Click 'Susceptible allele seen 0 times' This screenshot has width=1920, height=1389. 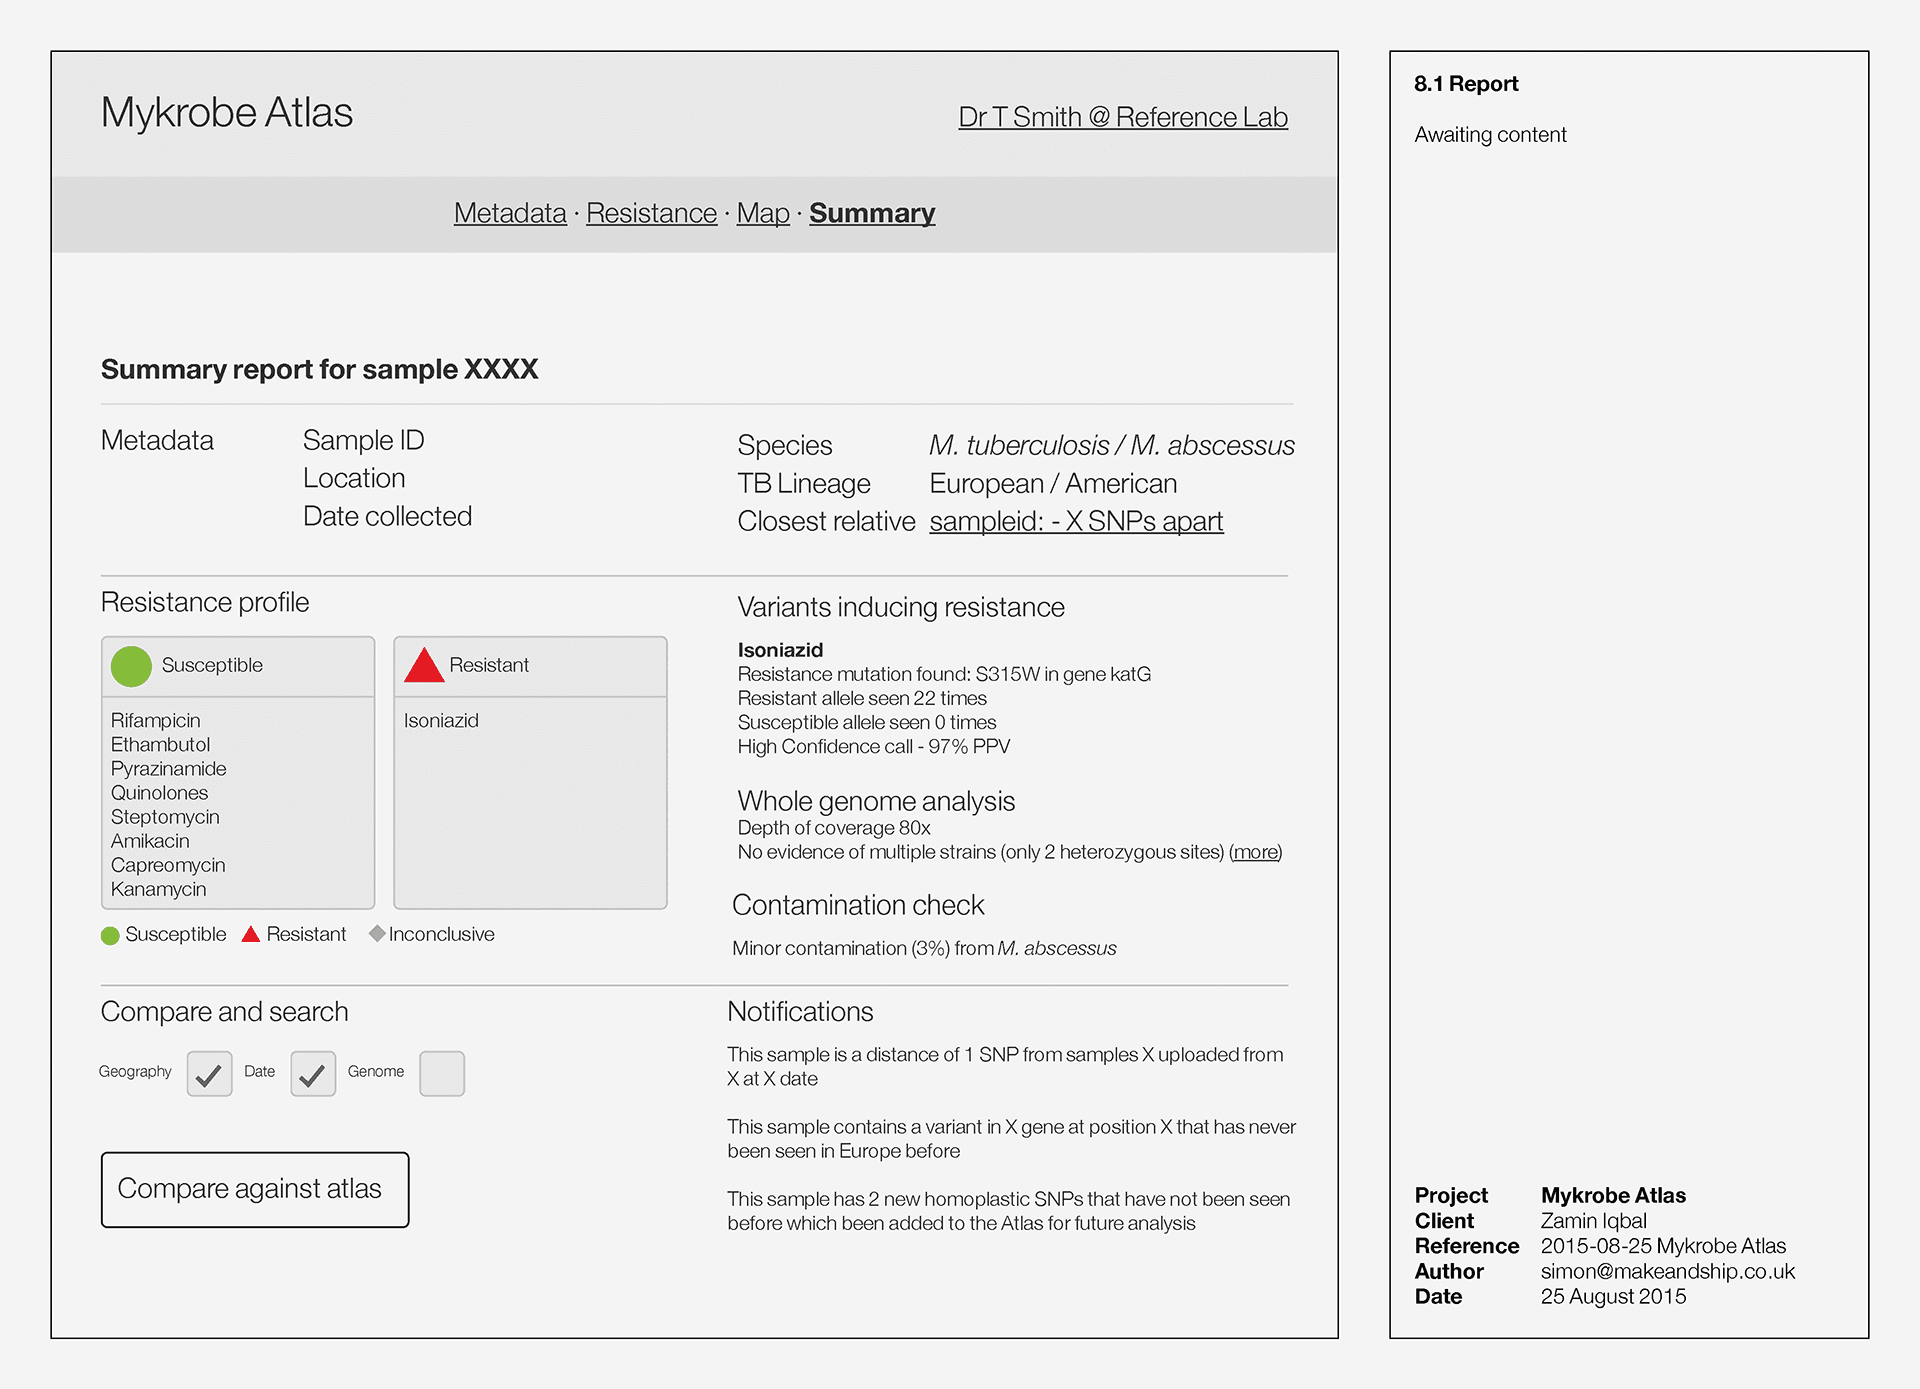(867, 722)
